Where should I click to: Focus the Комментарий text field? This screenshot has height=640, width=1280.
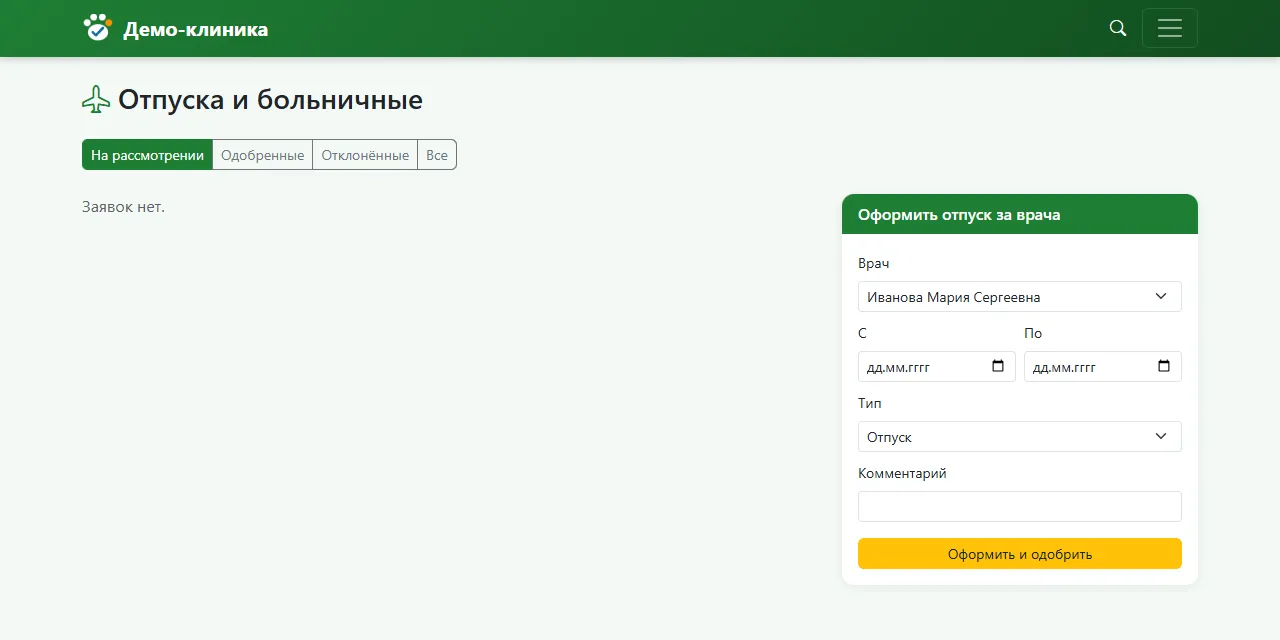(x=1019, y=506)
